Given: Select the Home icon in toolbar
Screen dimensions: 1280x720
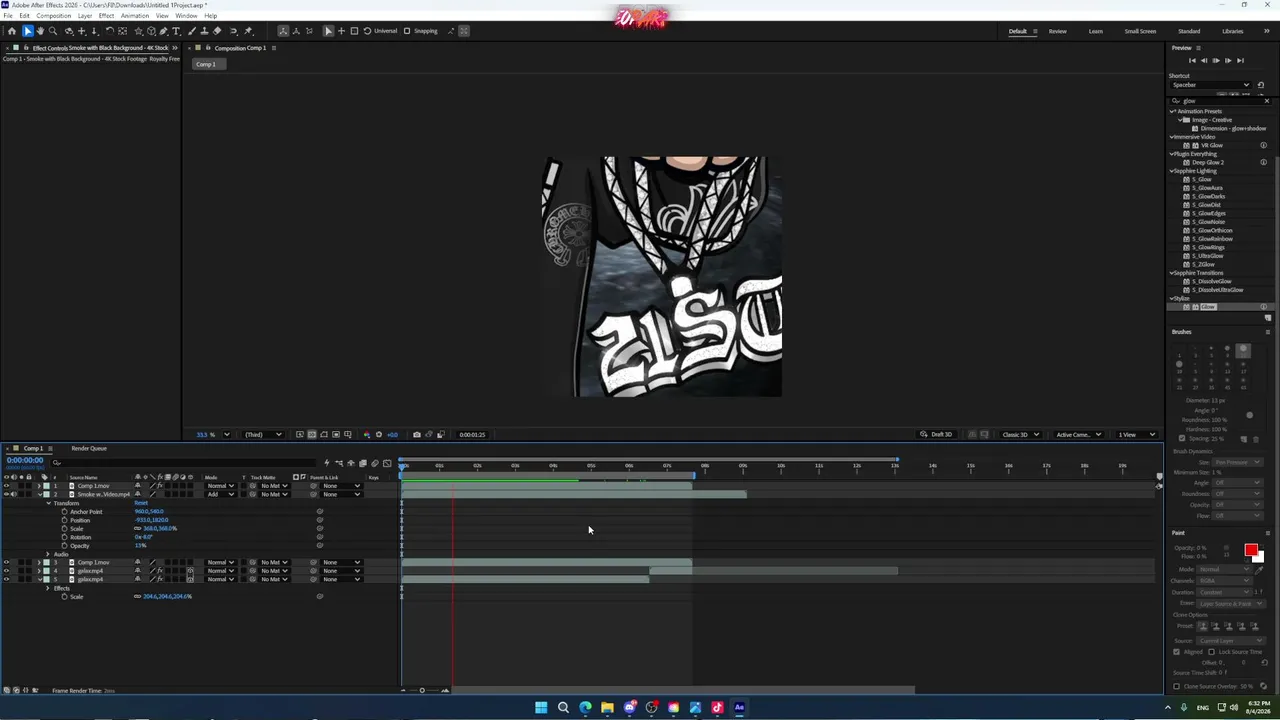Looking at the screenshot, I should tap(12, 31).
